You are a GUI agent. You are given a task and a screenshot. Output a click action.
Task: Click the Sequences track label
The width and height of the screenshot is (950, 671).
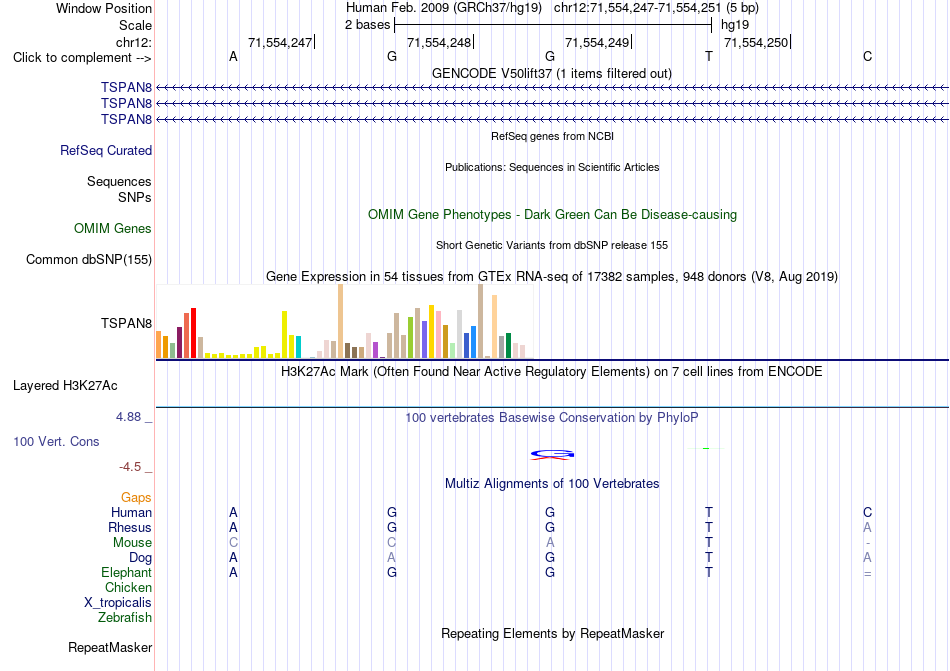tap(119, 181)
